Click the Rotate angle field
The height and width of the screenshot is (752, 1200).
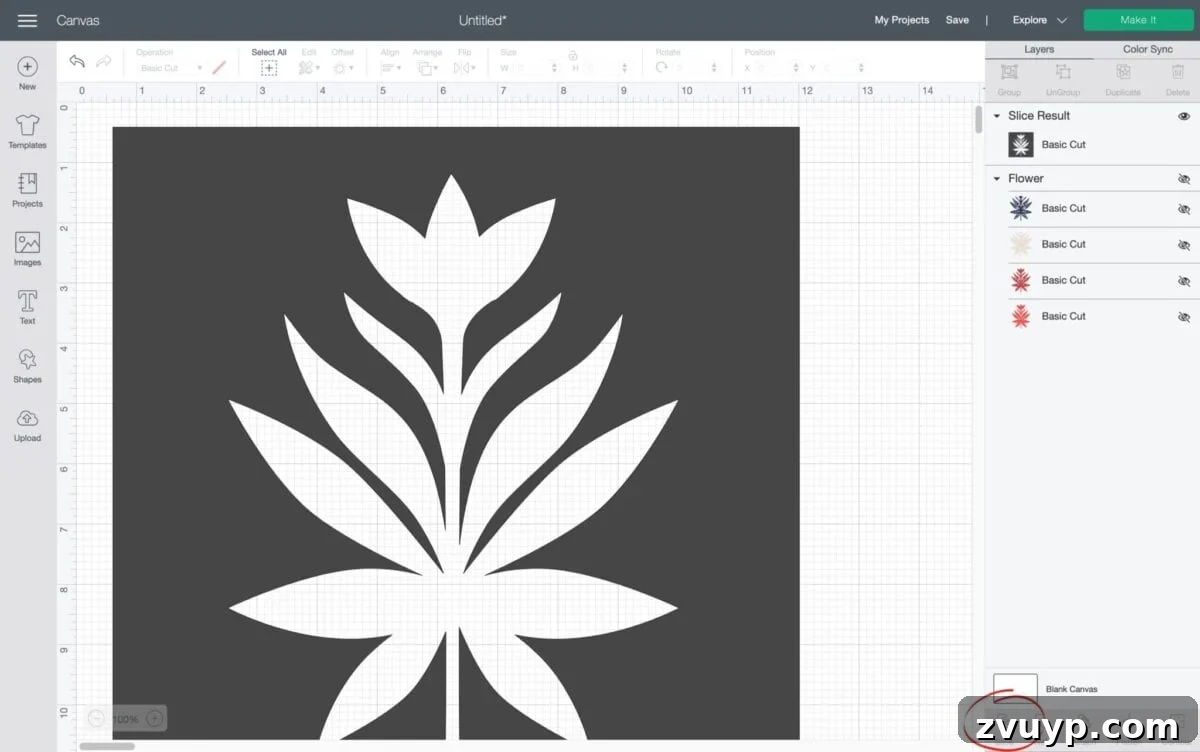click(696, 68)
